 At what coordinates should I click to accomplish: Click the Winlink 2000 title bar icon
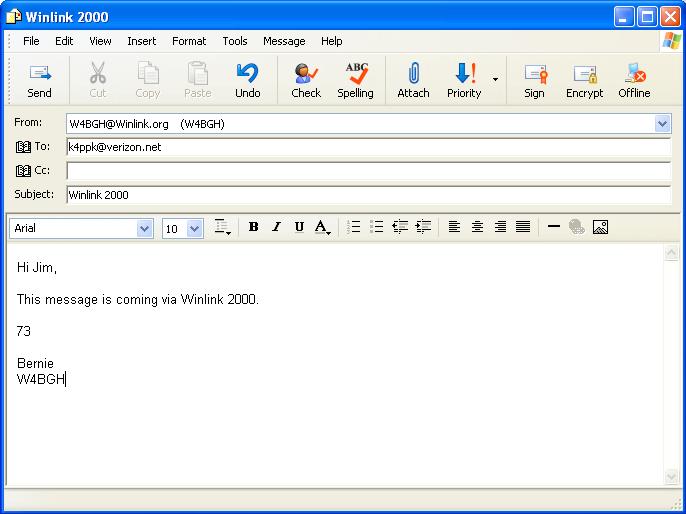tap(14, 17)
